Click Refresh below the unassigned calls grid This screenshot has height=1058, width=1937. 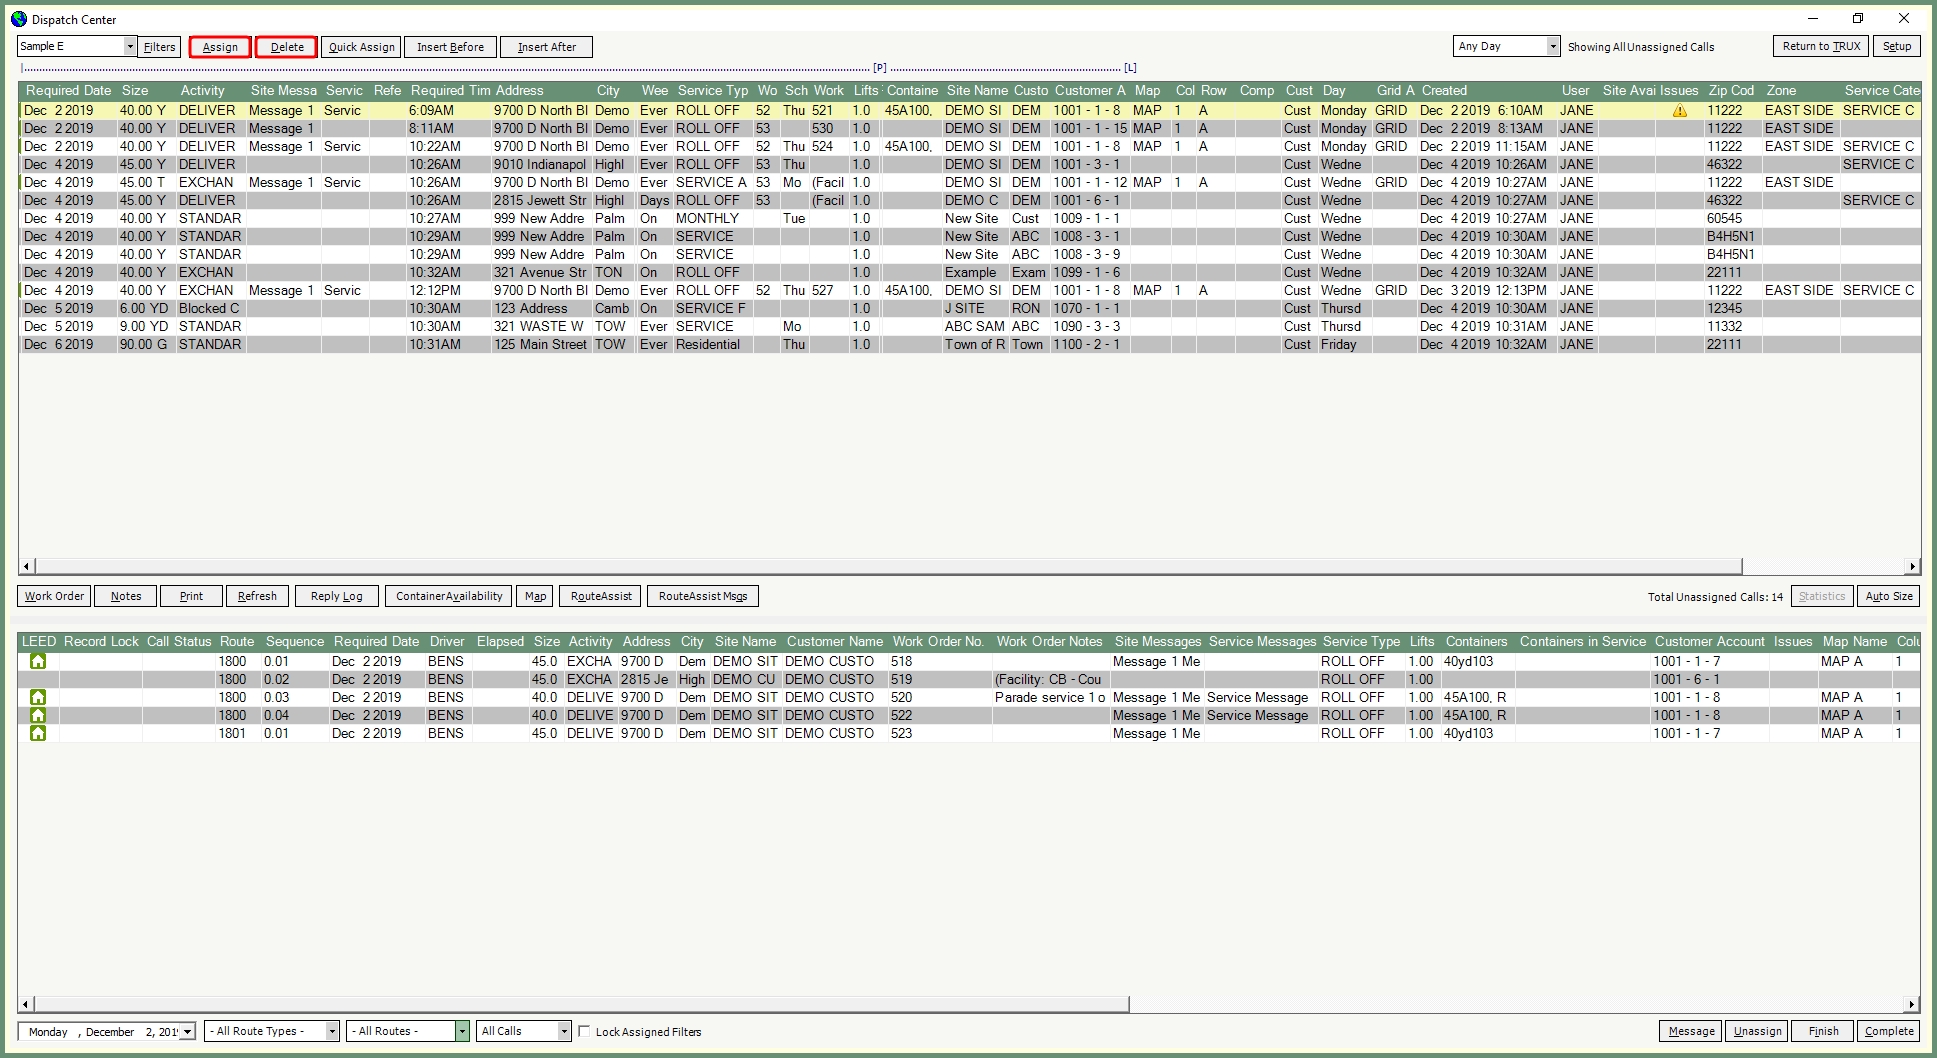[x=257, y=596]
